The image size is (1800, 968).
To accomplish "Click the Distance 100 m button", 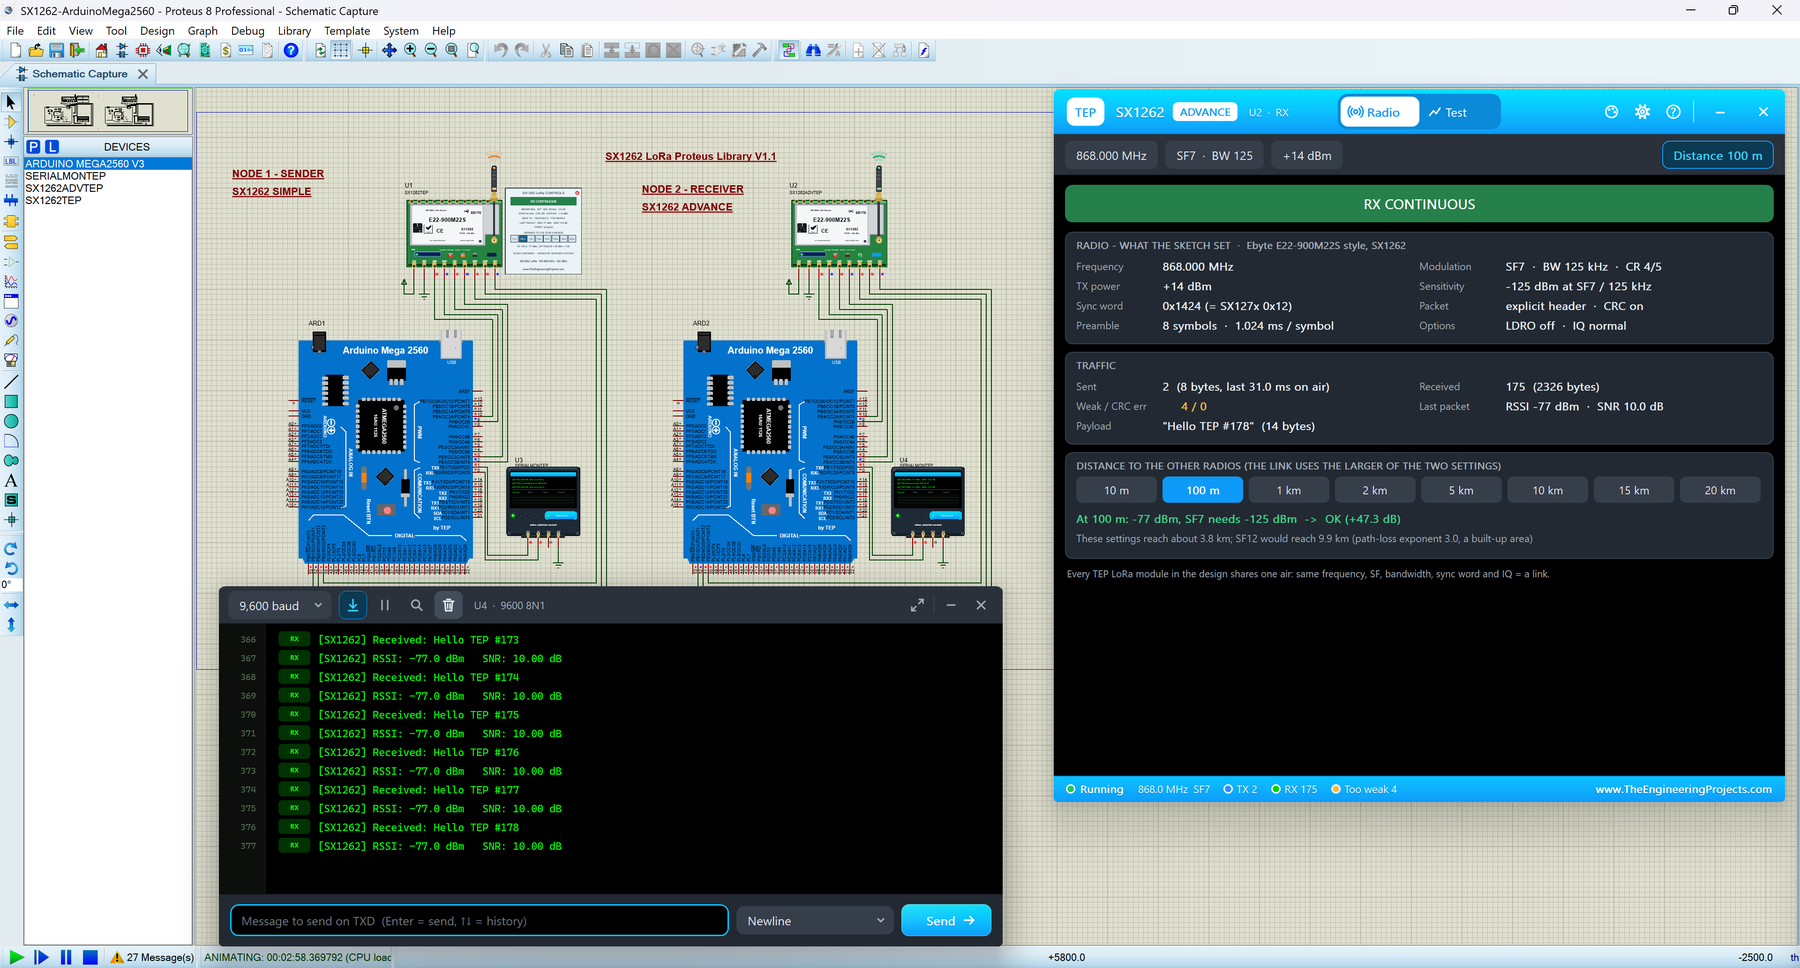I will tap(1718, 156).
